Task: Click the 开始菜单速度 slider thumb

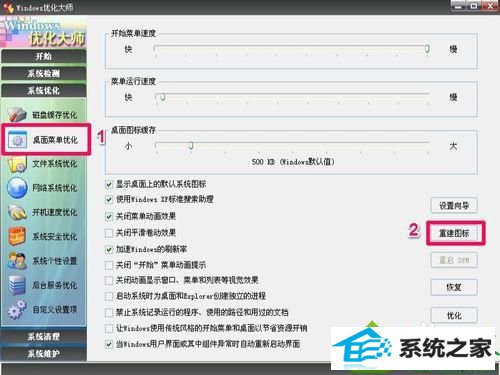Action: tap(427, 49)
